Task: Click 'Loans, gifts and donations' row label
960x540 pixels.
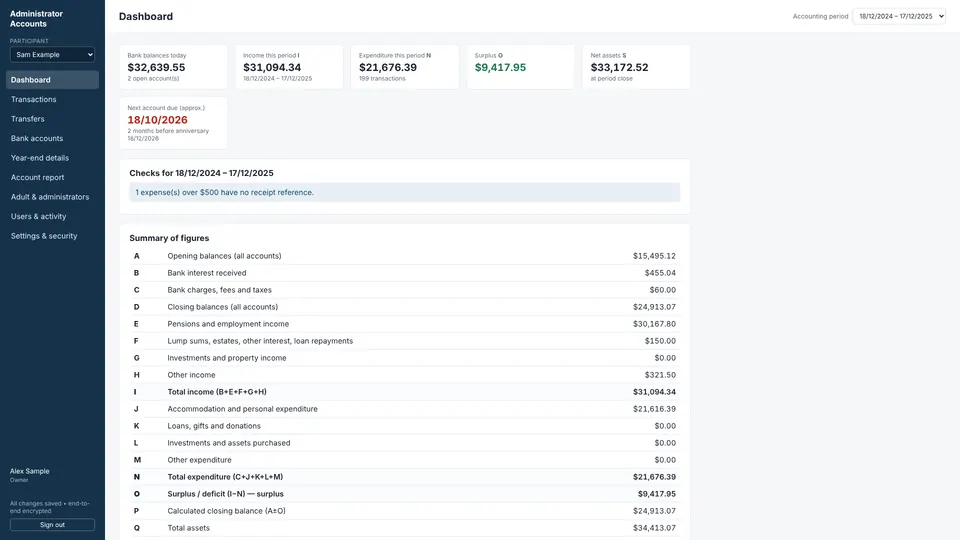Action: 214,426
